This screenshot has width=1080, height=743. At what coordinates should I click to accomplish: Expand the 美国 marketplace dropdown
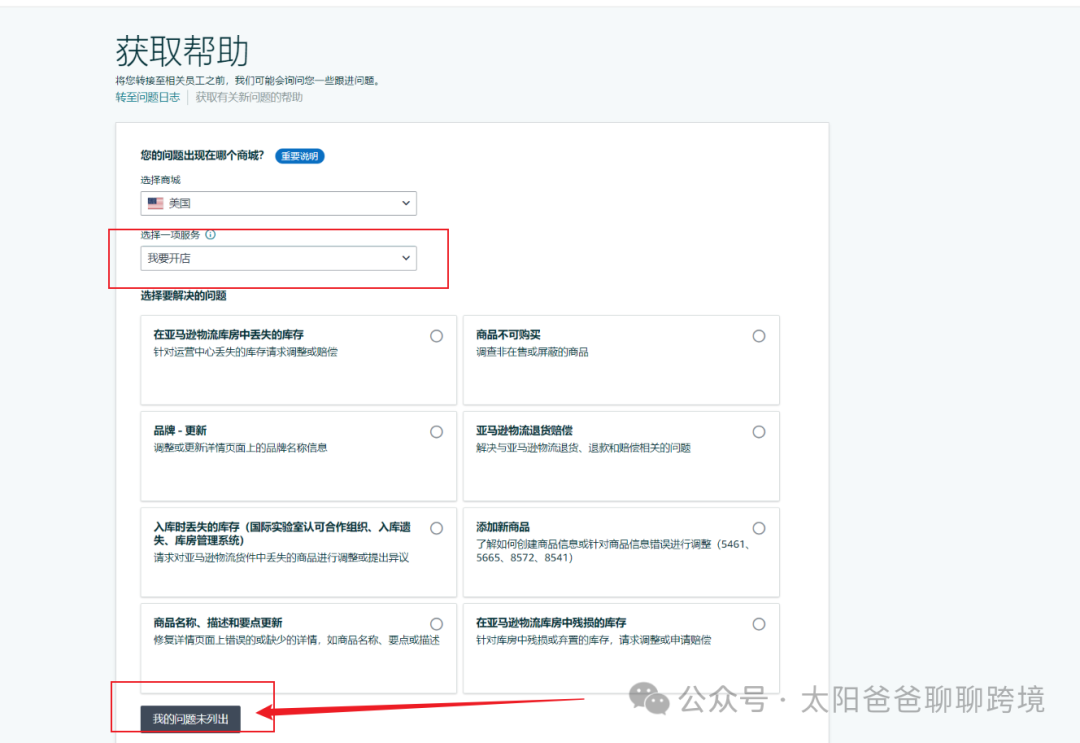click(x=278, y=203)
